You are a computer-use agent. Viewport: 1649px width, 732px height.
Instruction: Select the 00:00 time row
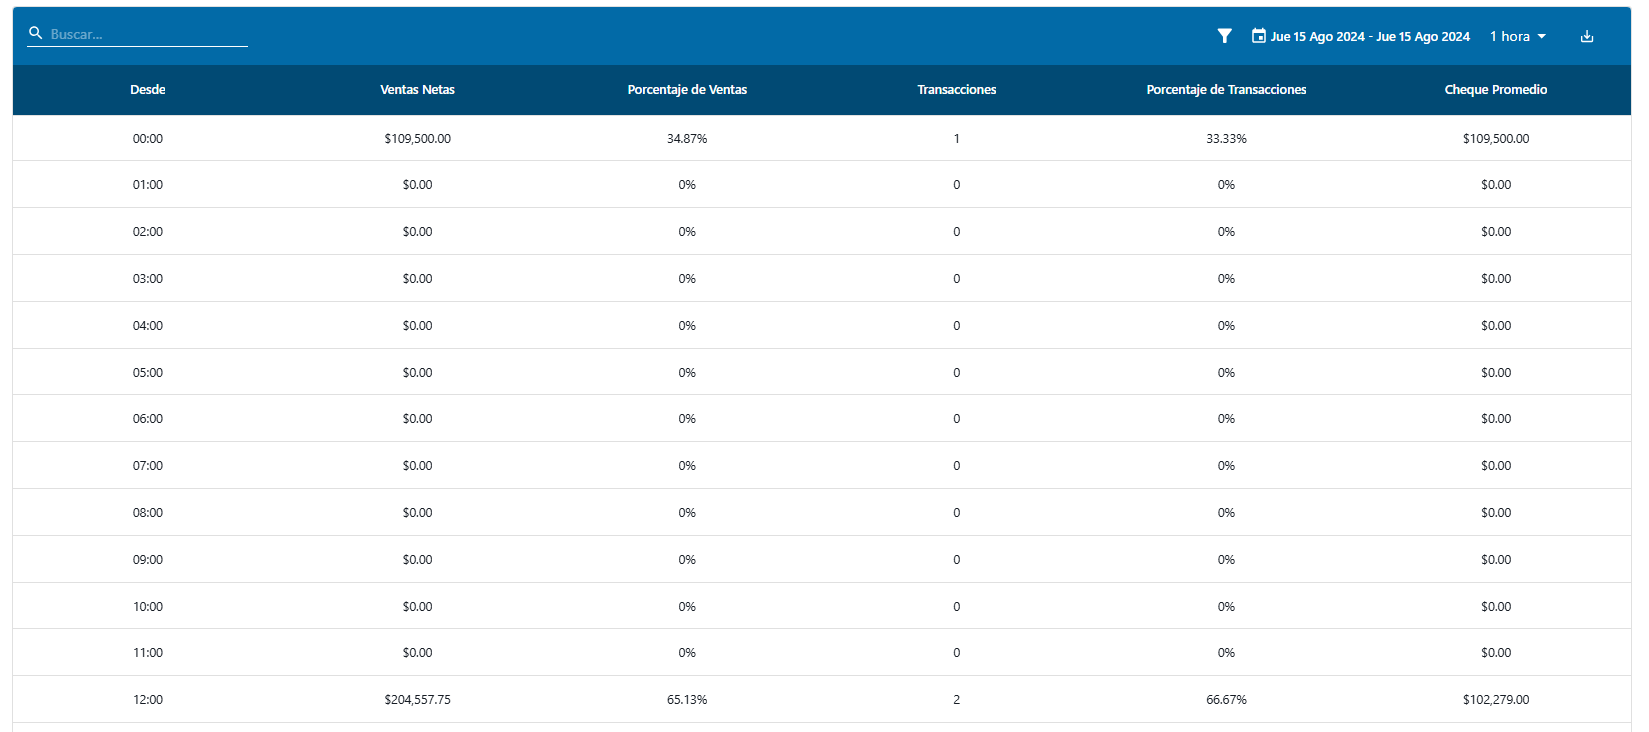[x=148, y=139]
